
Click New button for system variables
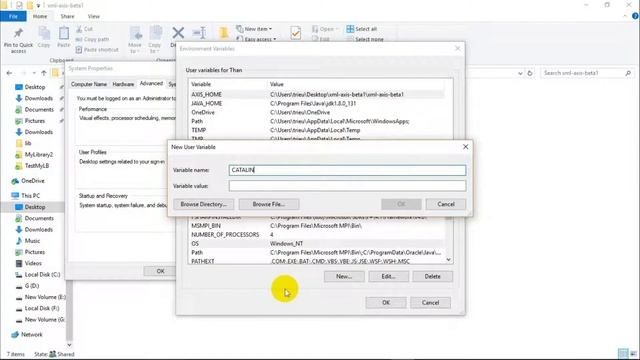pyautogui.click(x=344, y=276)
